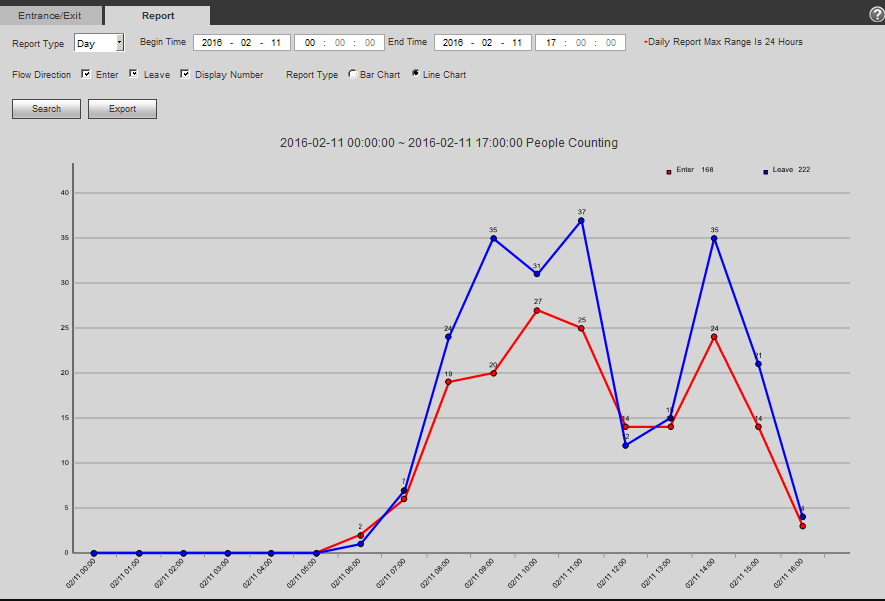Toggle the Display Number checkbox
This screenshot has width=885, height=601.
tap(185, 74)
